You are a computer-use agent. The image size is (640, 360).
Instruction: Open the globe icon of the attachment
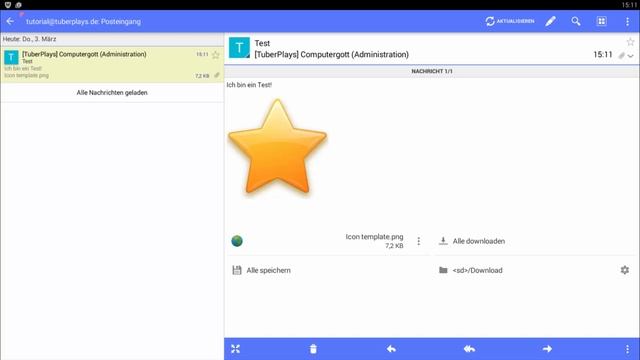coord(237,241)
